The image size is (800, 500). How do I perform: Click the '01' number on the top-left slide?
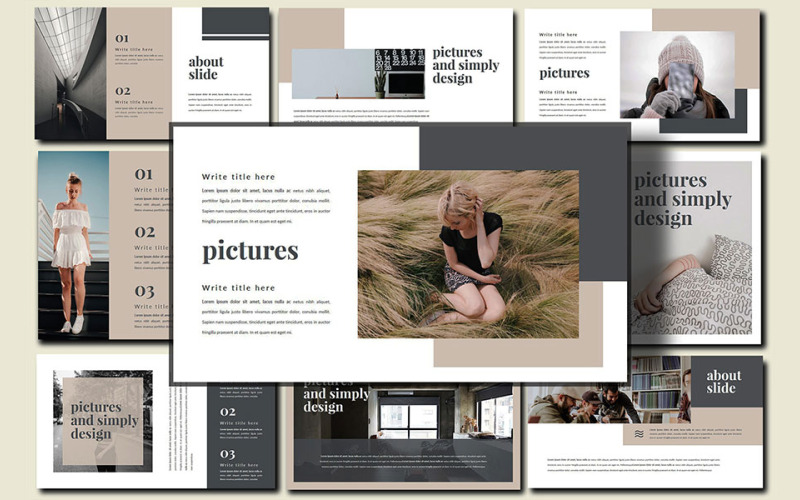(x=122, y=38)
